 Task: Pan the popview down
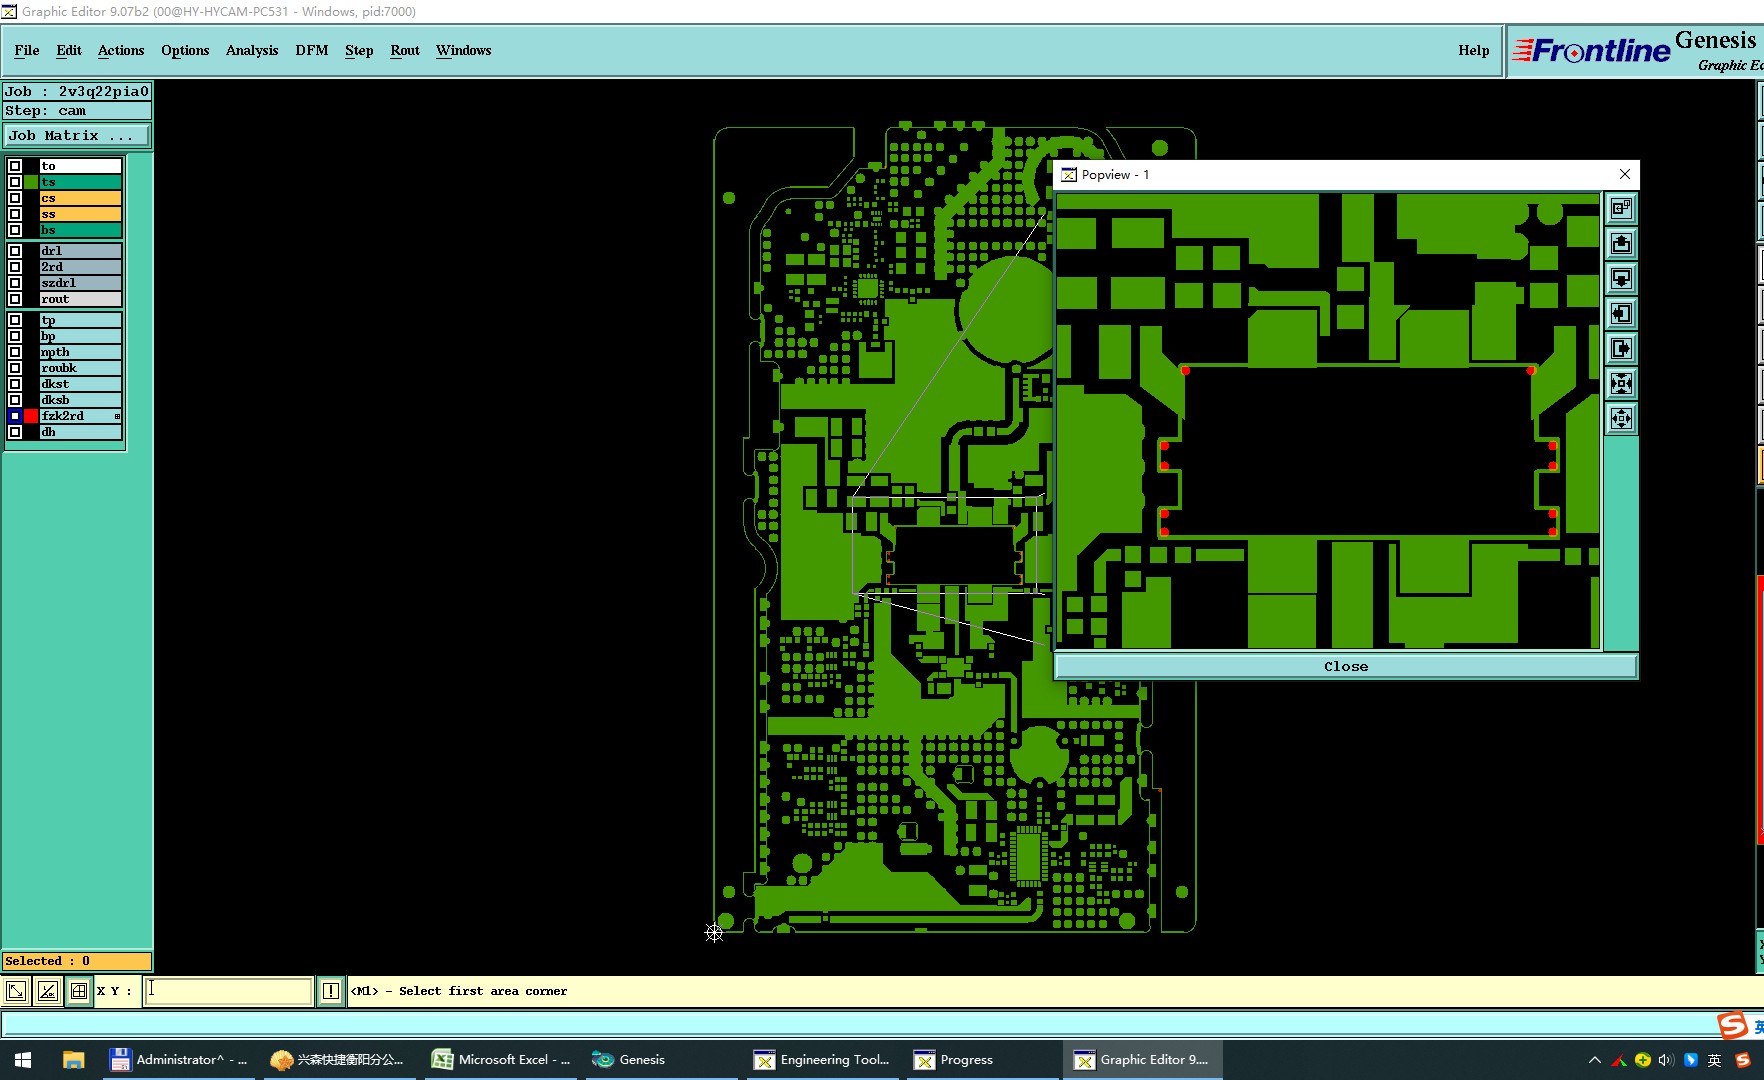tap(1621, 279)
